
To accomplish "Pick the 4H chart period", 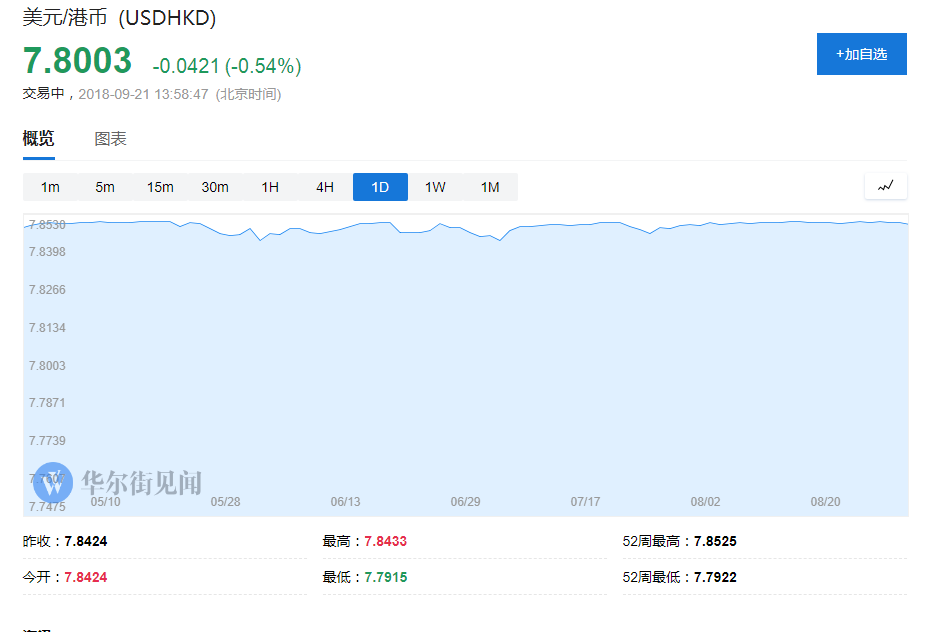I will point(325,187).
